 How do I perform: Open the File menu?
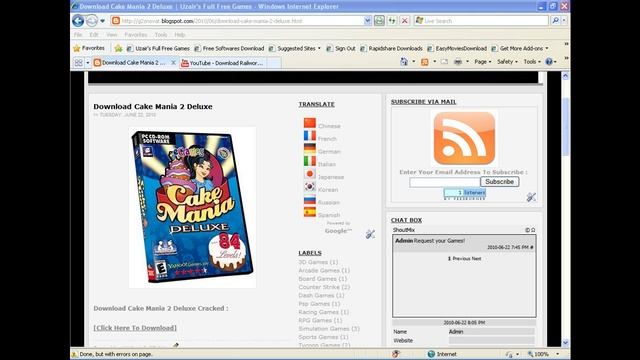(78, 35)
